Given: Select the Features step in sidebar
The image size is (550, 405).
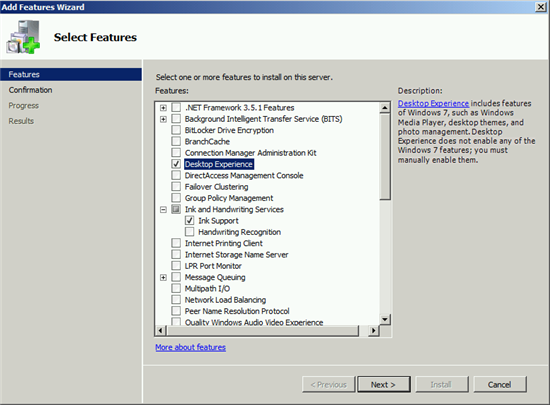Looking at the screenshot, I should pos(71,74).
